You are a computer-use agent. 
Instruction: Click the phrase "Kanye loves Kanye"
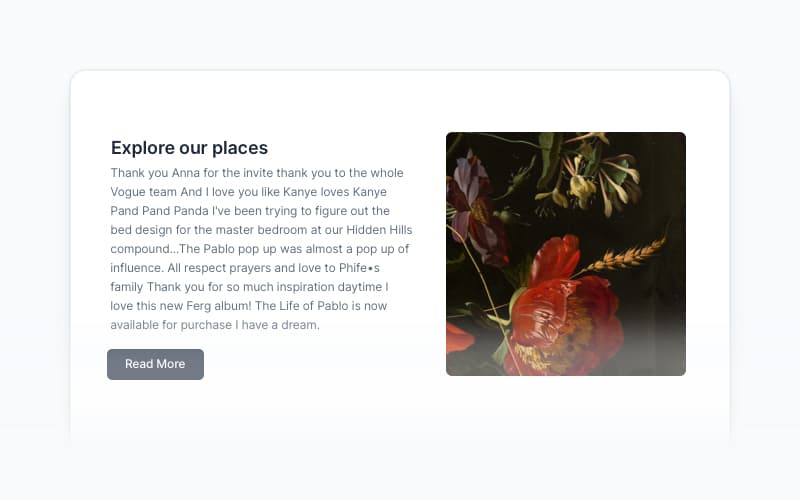pyautogui.click(x=335, y=192)
